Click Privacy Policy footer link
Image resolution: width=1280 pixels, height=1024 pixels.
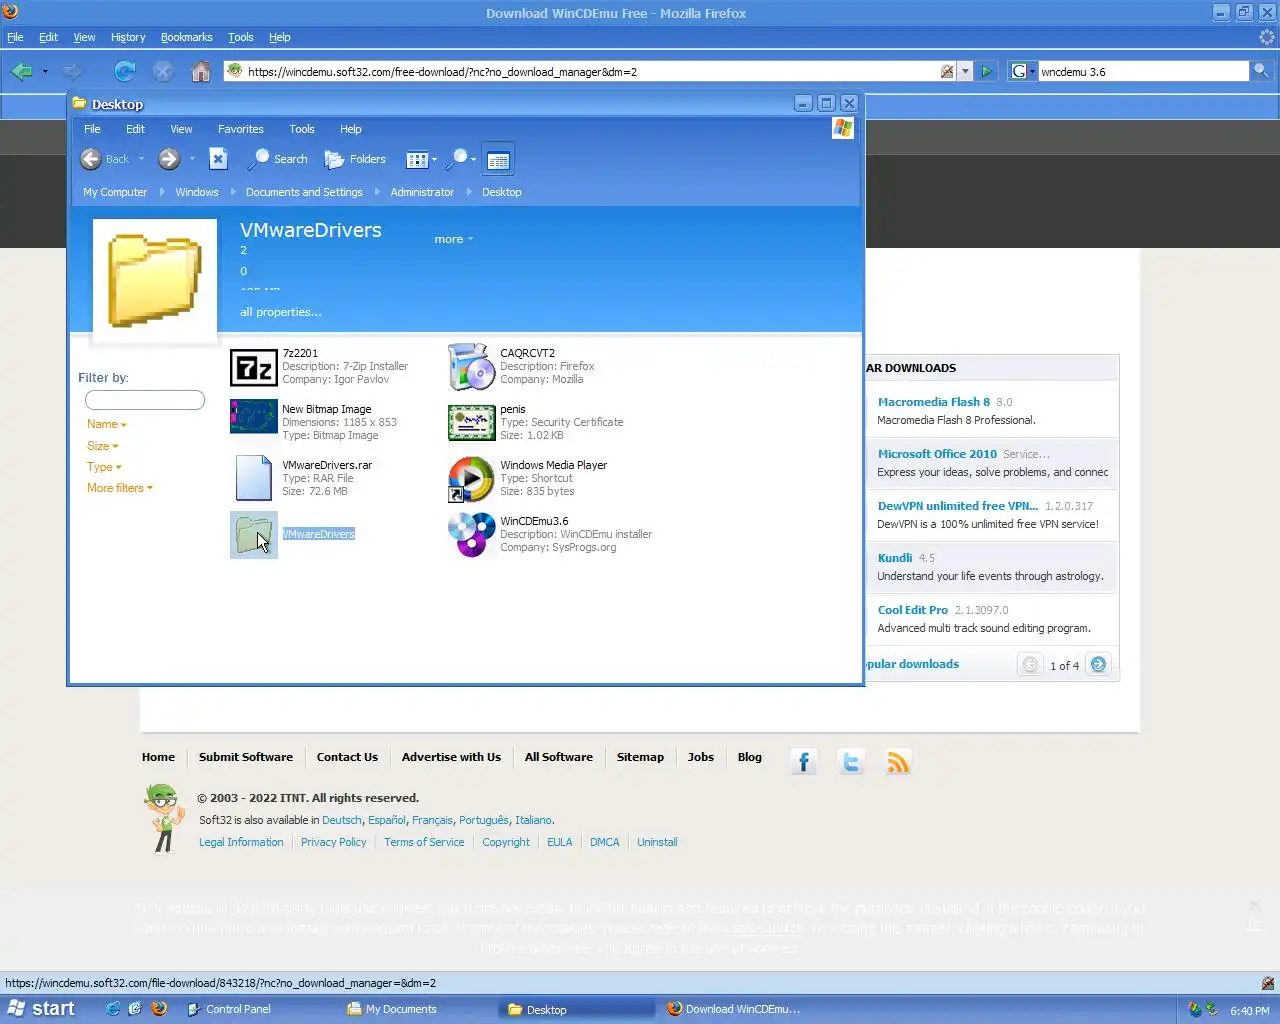tap(334, 842)
